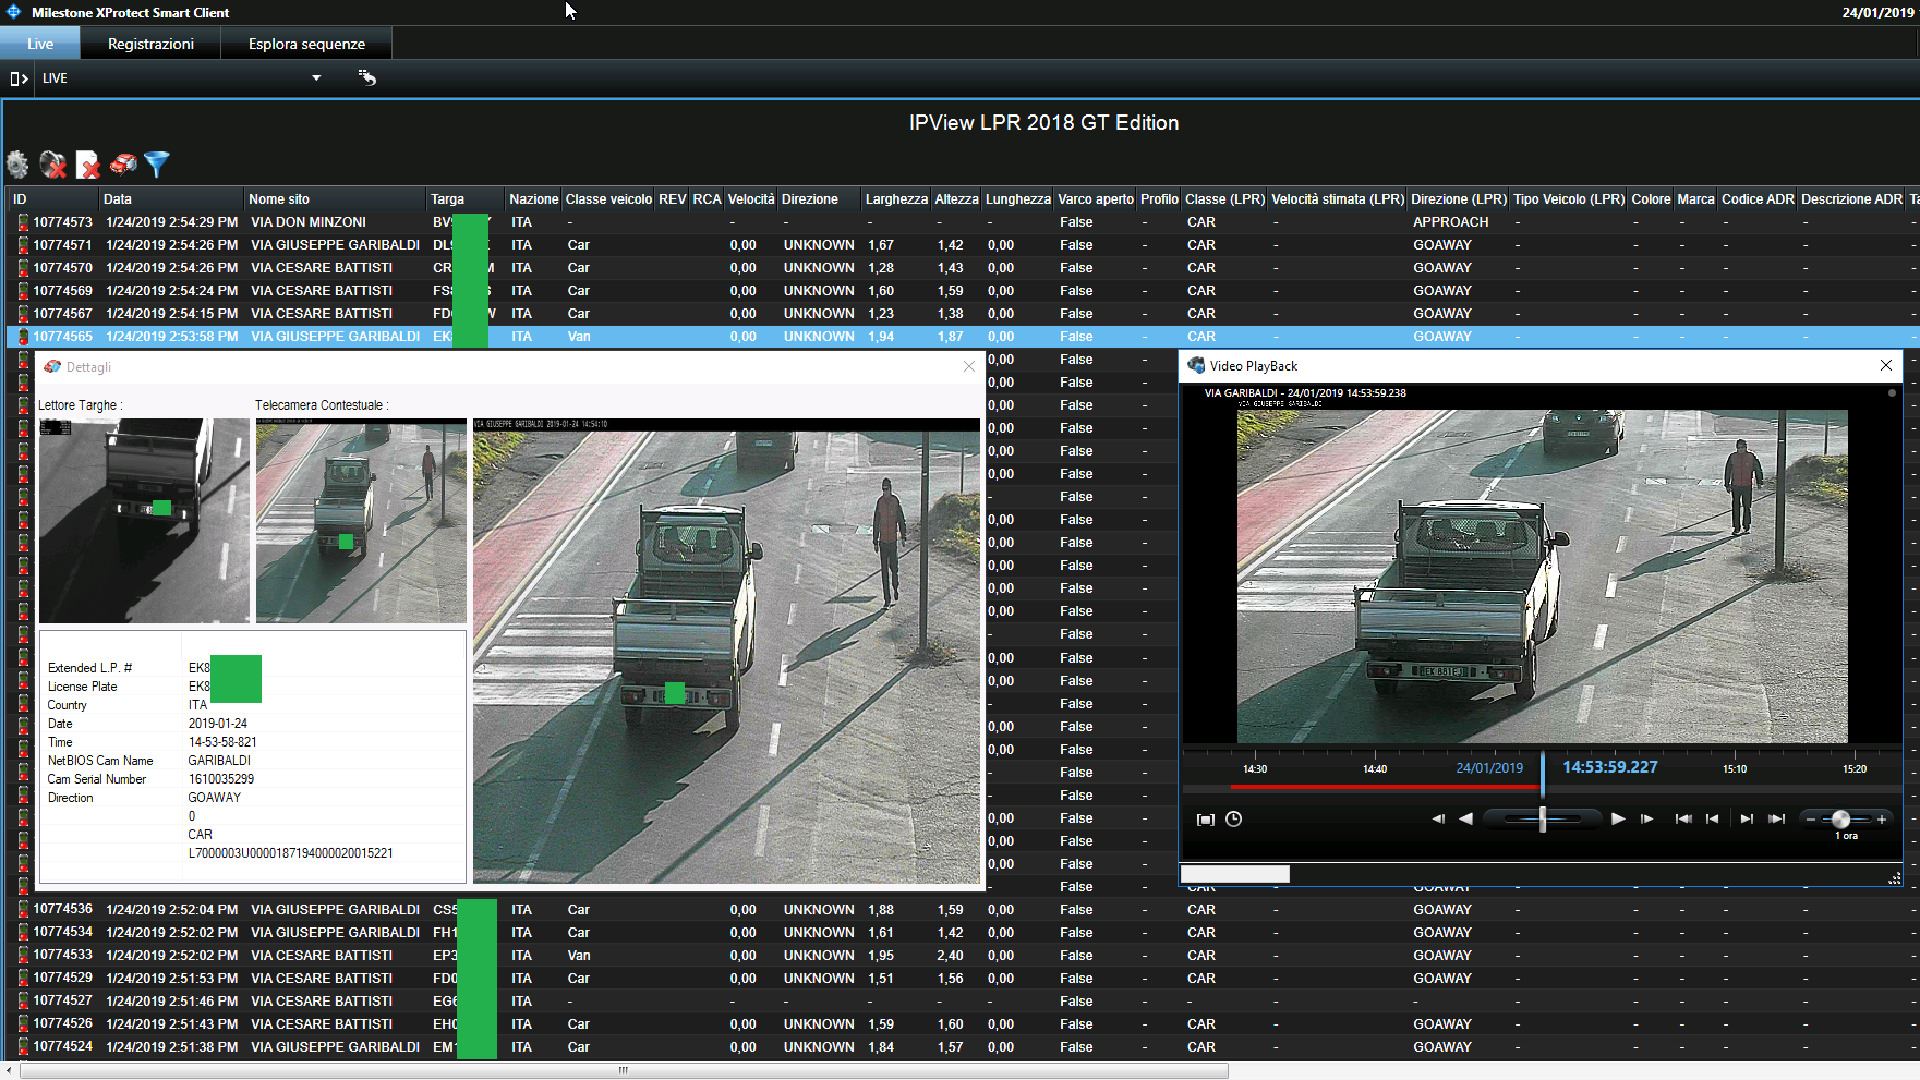
Task: Open the small Telecamera Contestuale thumbnail
Action: (361, 520)
